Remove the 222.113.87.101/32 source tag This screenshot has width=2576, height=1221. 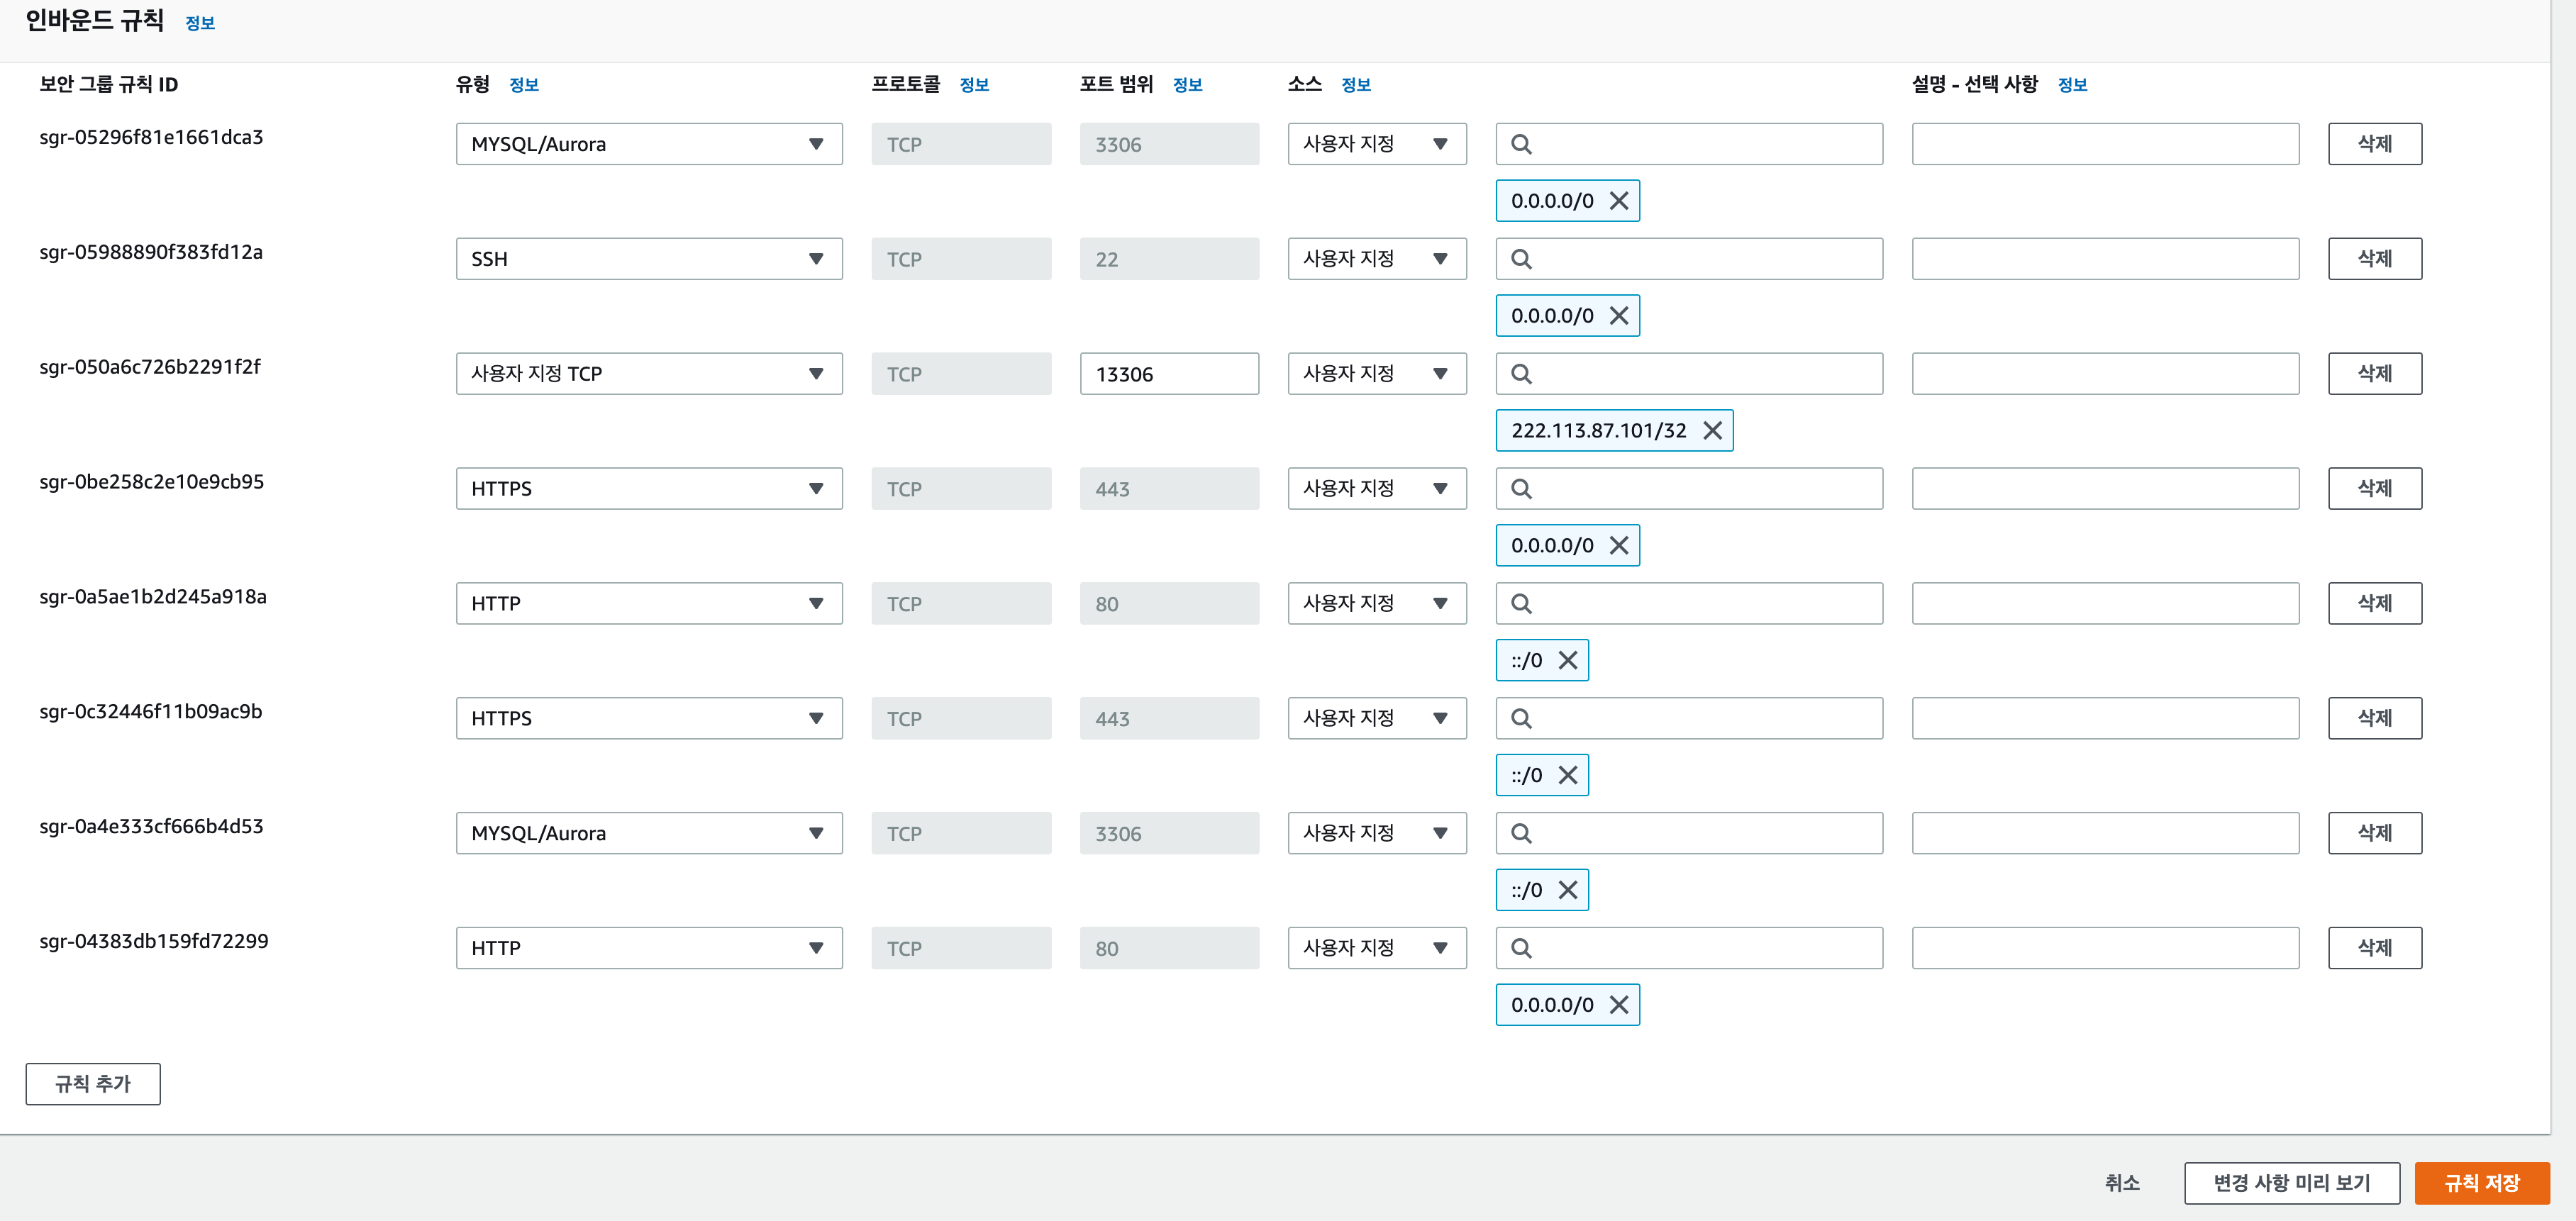click(x=1712, y=431)
